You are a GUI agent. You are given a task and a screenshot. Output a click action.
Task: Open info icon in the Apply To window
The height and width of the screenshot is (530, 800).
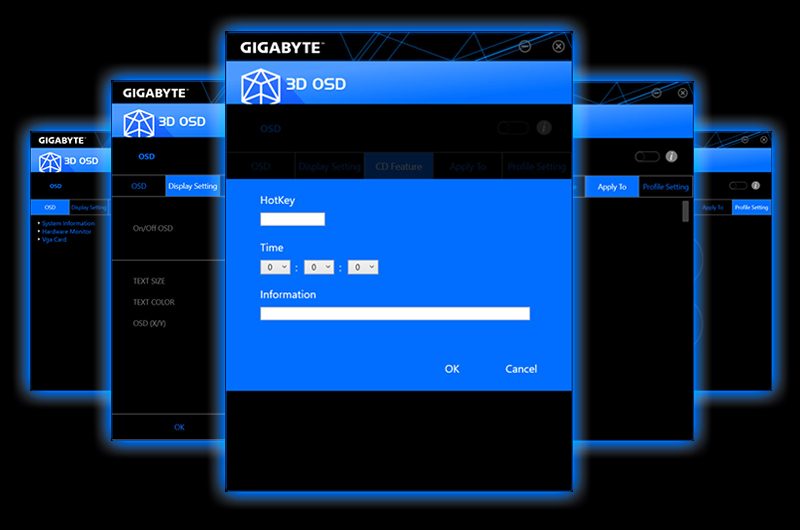tap(671, 157)
